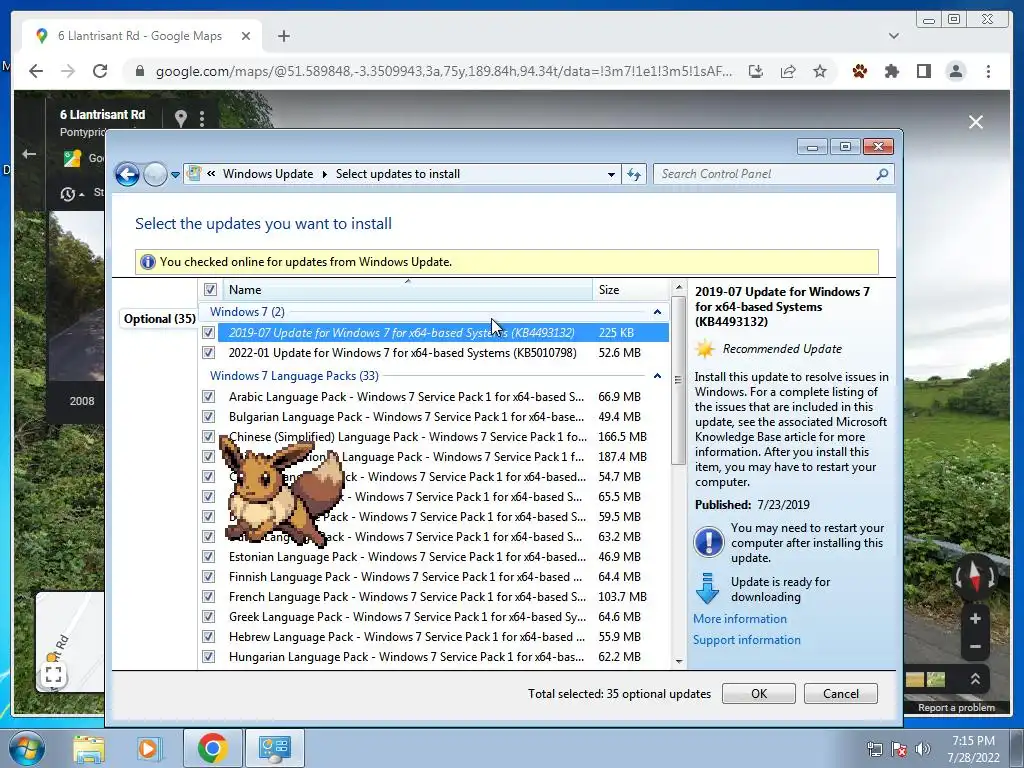Uncheck the French Language Pack checkbox

pyautogui.click(x=208, y=596)
